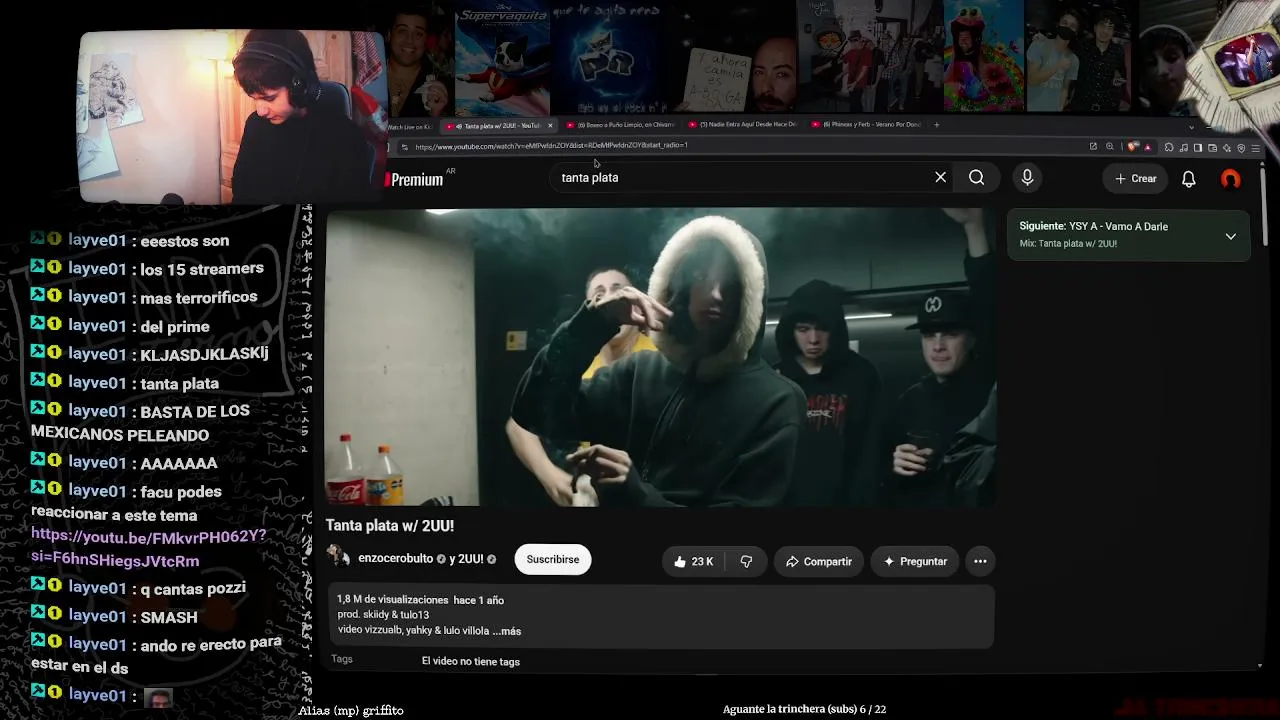The width and height of the screenshot is (1280, 720).
Task: Click 'Alias (mp) griffito' overlay text
Action: pyautogui.click(x=351, y=711)
